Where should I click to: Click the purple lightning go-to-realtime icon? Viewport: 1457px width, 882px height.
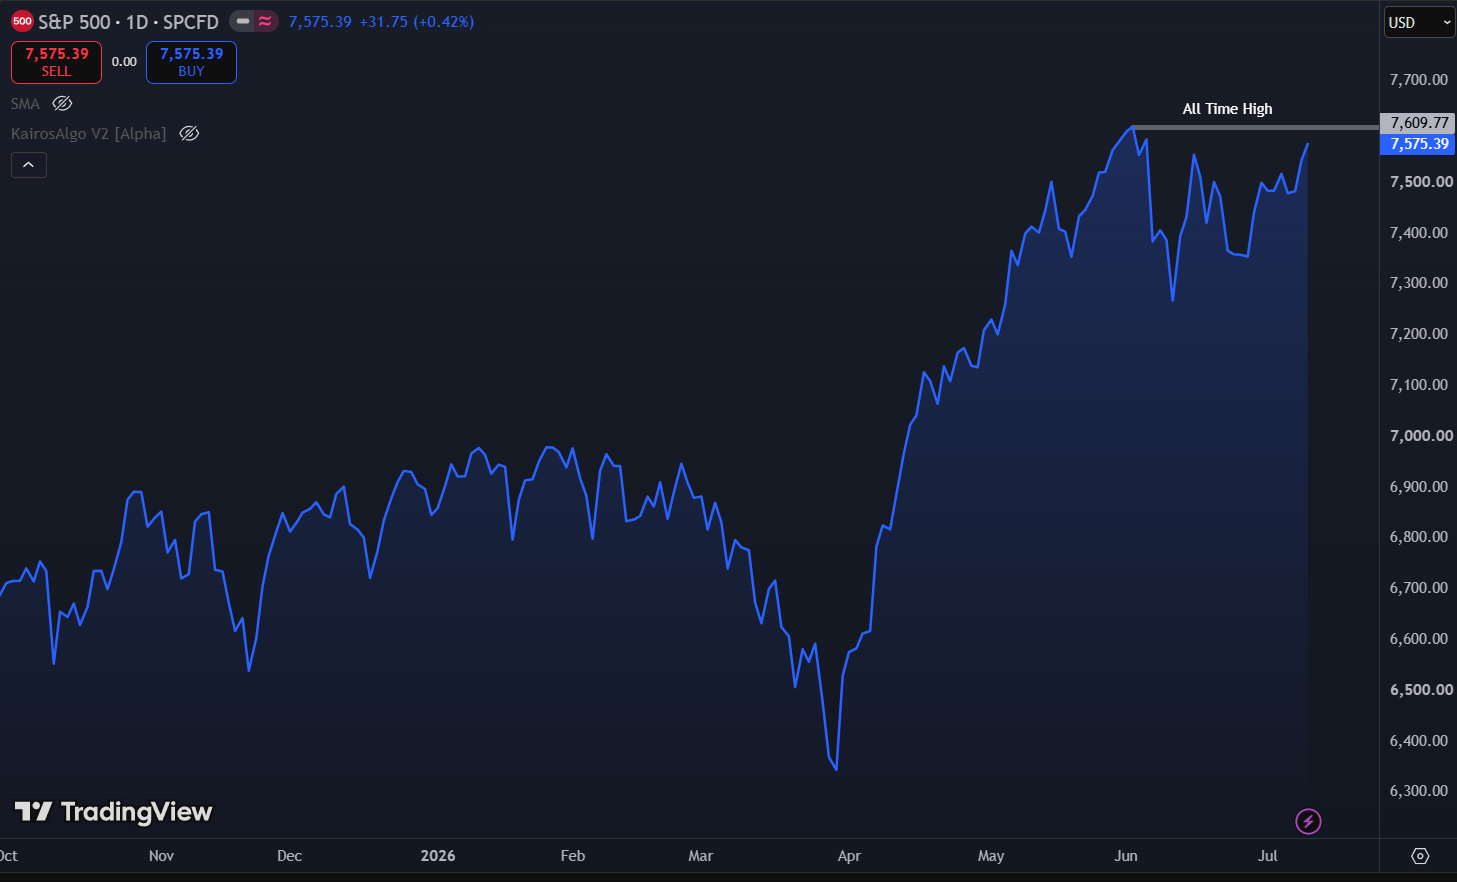coord(1308,822)
